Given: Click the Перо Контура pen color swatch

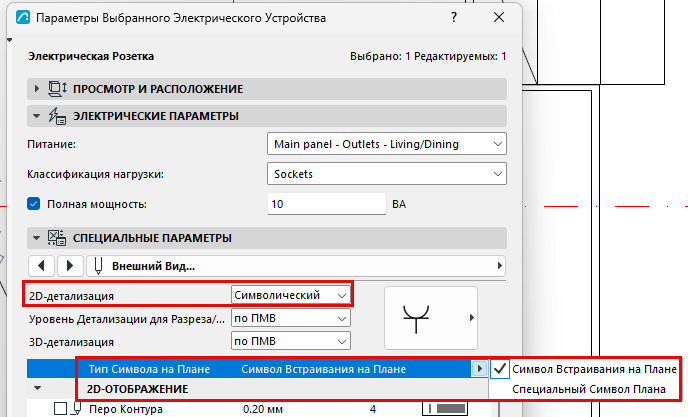Looking at the screenshot, I should click(x=444, y=409).
